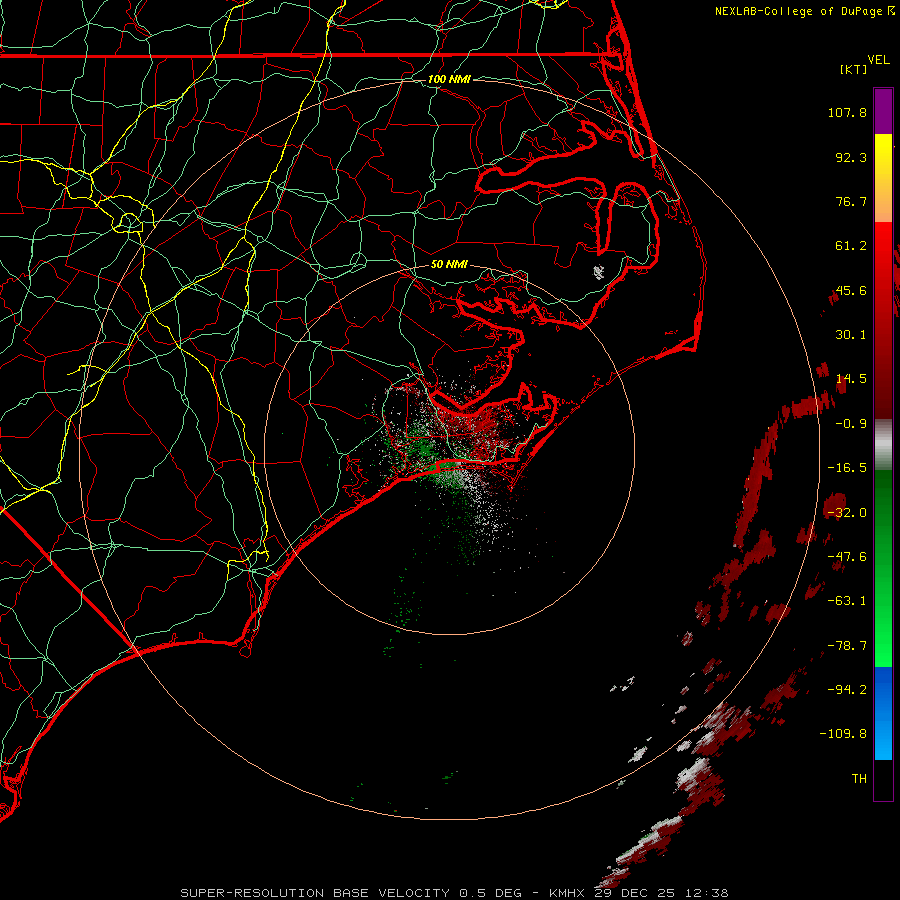Click the 45.6 legend value
The width and height of the screenshot is (900, 900).
[851, 290]
